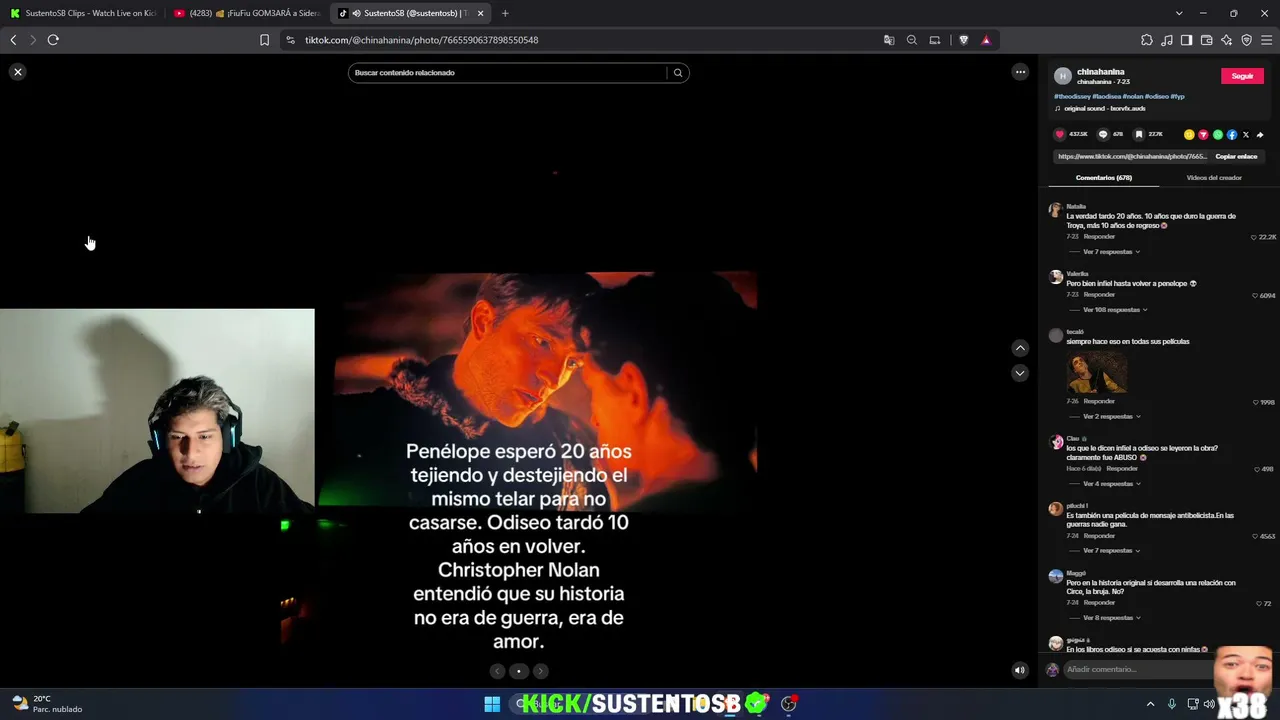Like the antibelicista comment with 4563 likes
Viewport: 1280px width, 720px height.
[x=1255, y=536]
